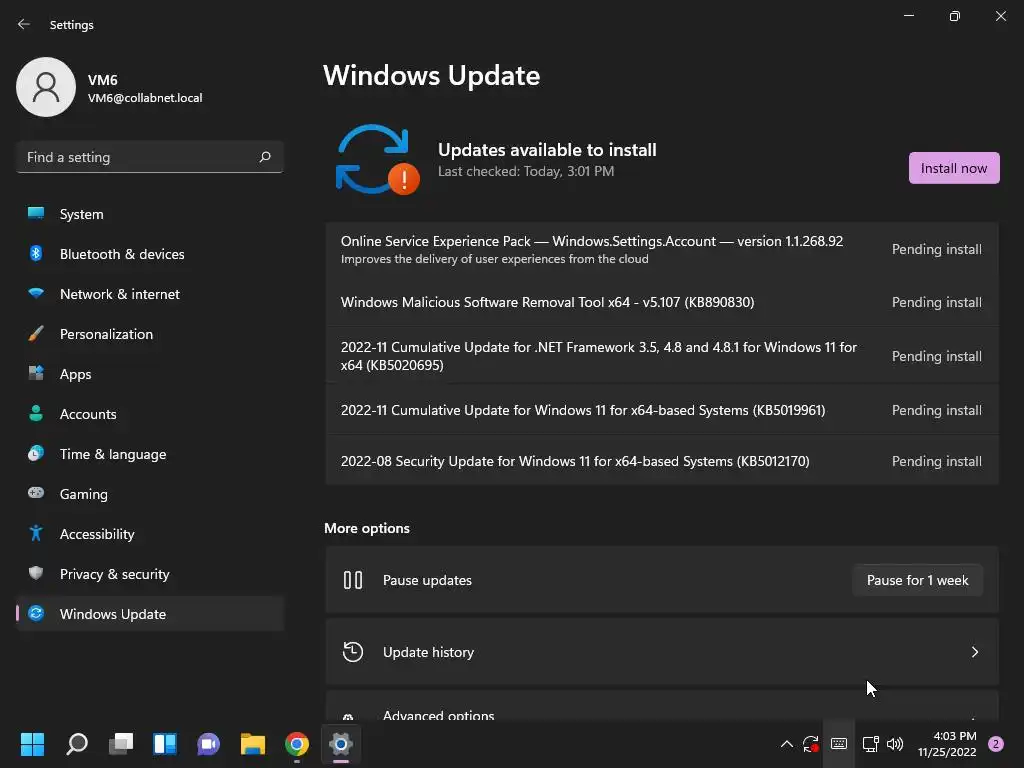Select Time & language label in sidebar
1024x768 pixels.
tap(113, 454)
